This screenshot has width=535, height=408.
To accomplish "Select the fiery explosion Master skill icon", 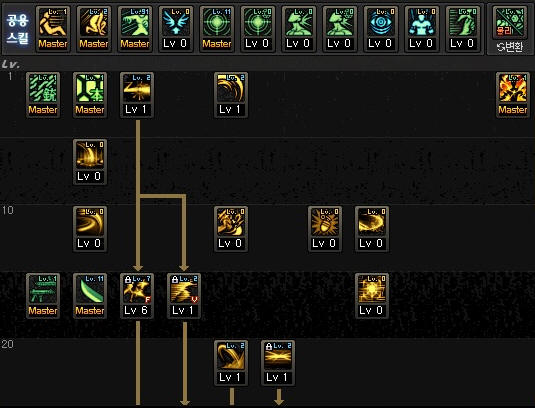I will [x=512, y=95].
